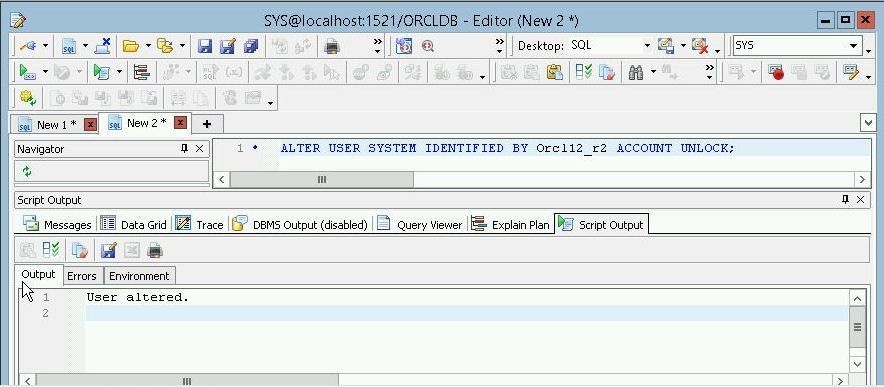884x387 pixels.
Task: Click the output horizontal scrollbar thumb
Action: tap(188, 381)
